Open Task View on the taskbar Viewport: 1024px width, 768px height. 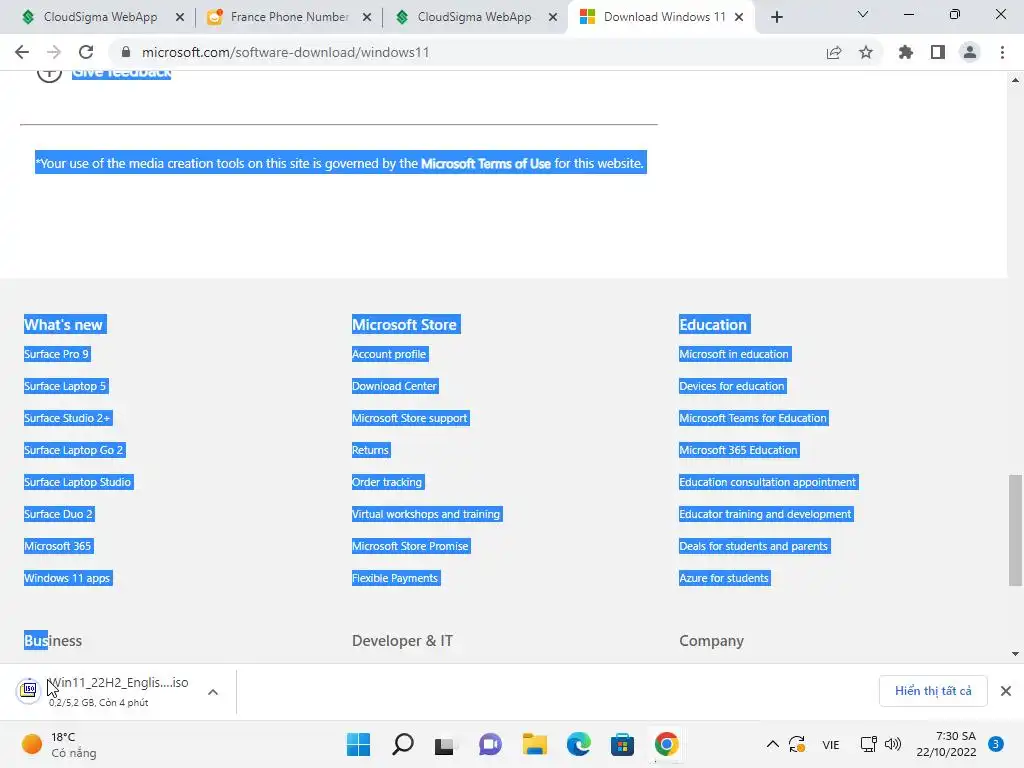point(446,744)
